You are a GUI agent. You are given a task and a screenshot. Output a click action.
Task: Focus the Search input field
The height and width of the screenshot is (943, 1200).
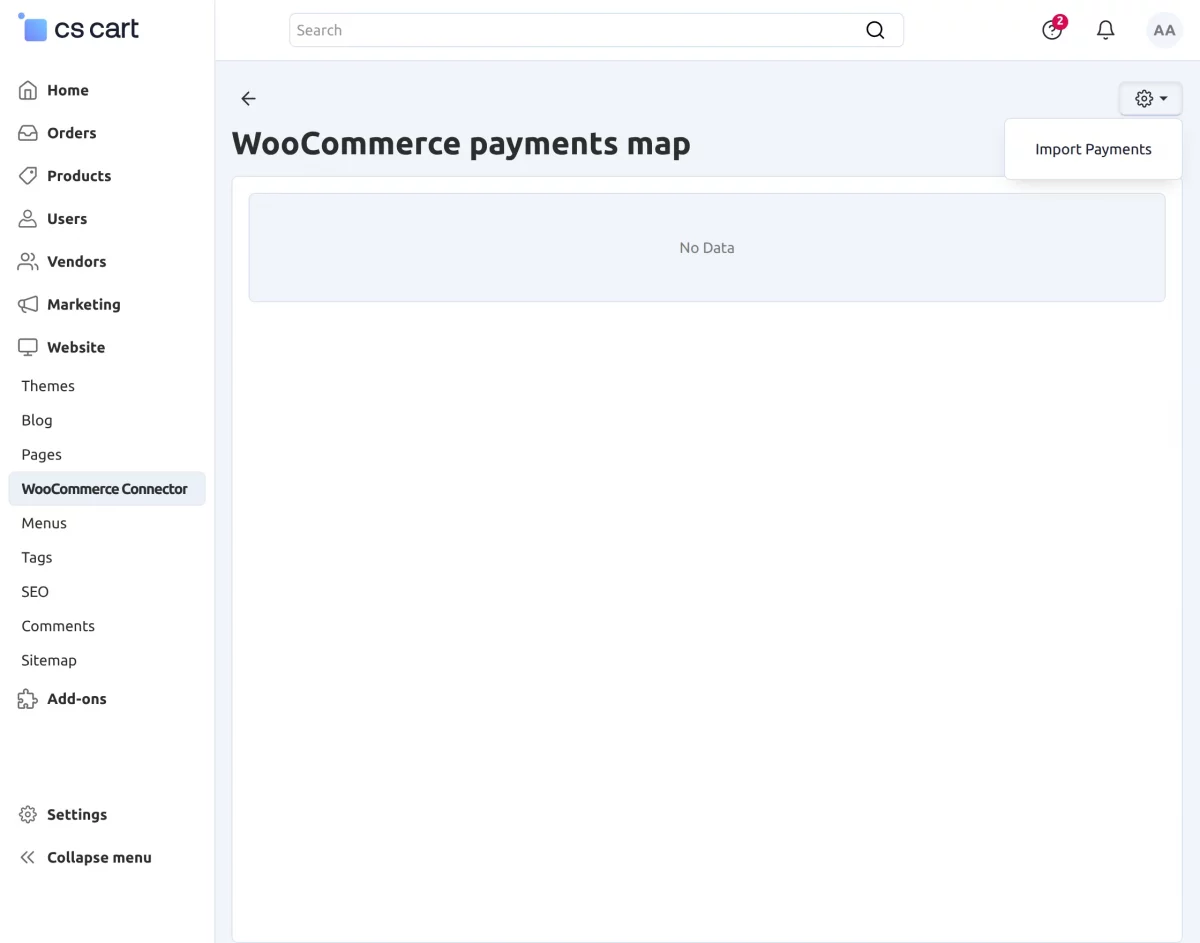click(596, 30)
